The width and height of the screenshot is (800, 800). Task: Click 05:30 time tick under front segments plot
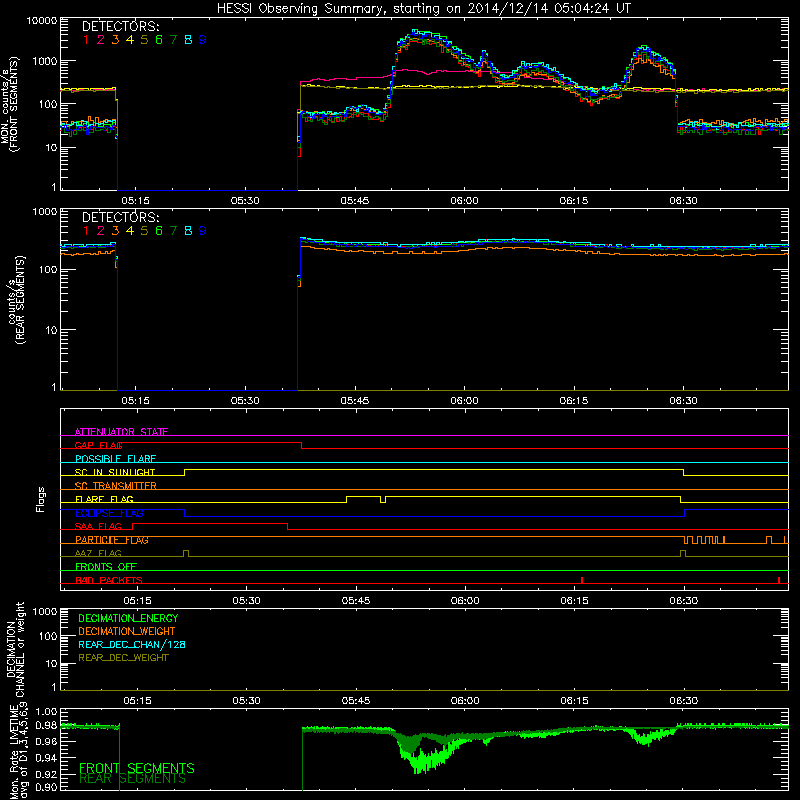(245, 201)
